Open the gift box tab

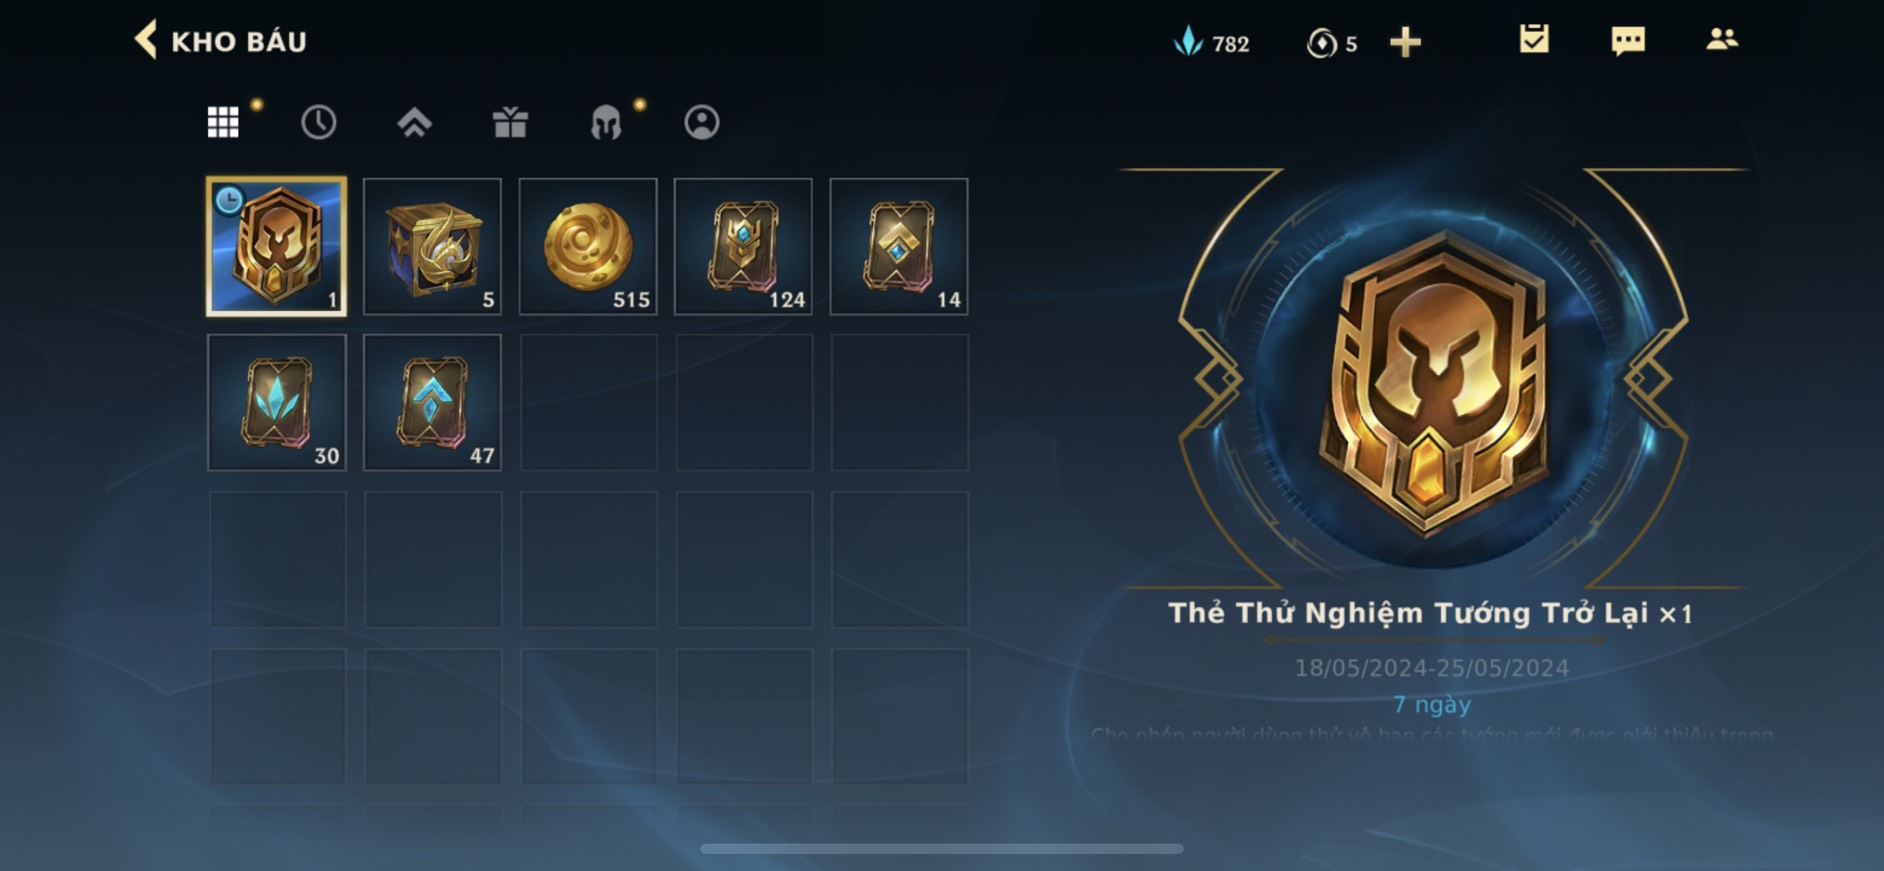coord(510,122)
